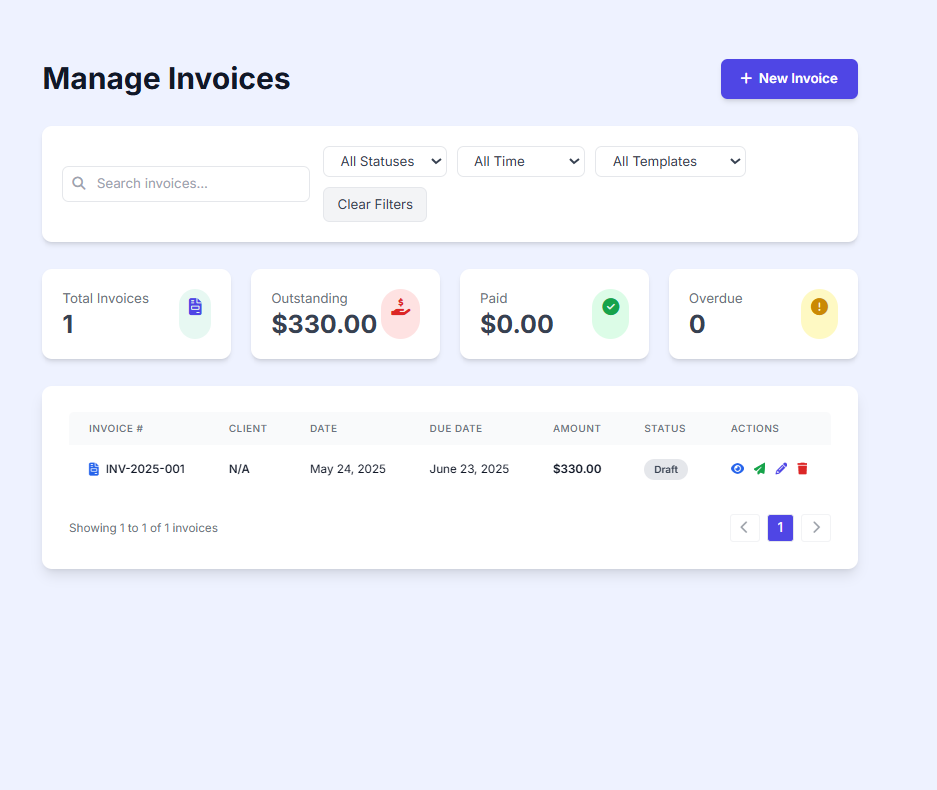Click the CLIENT column header
The width and height of the screenshot is (937, 790).
click(x=248, y=428)
